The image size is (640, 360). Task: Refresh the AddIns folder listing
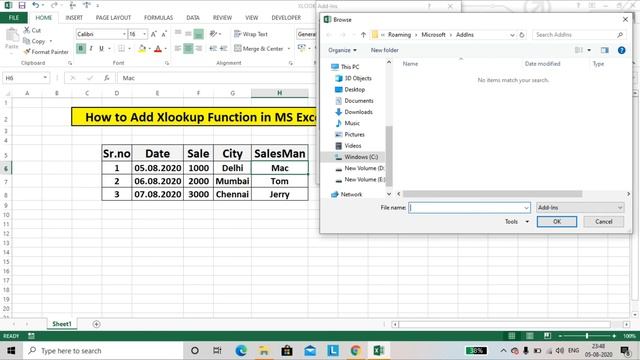522,35
